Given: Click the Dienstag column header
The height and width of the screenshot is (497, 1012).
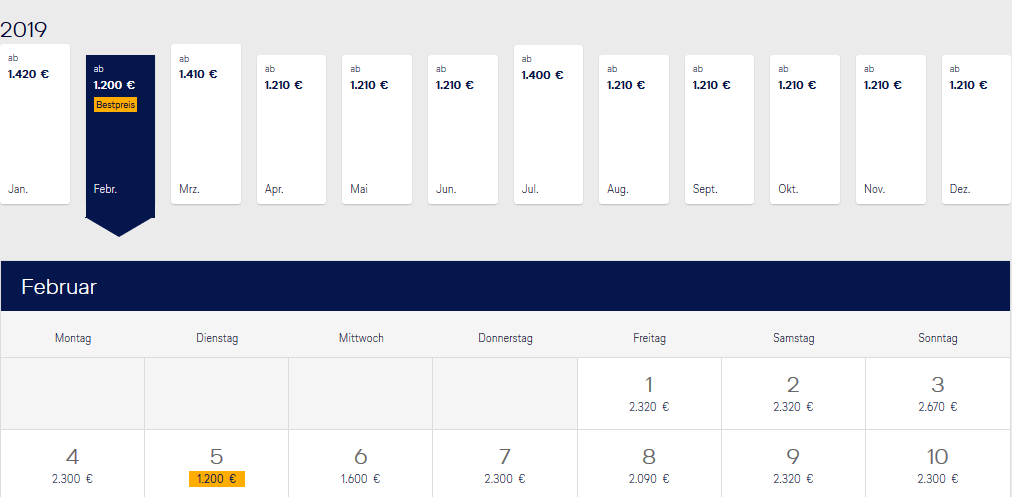Looking at the screenshot, I should tap(217, 338).
